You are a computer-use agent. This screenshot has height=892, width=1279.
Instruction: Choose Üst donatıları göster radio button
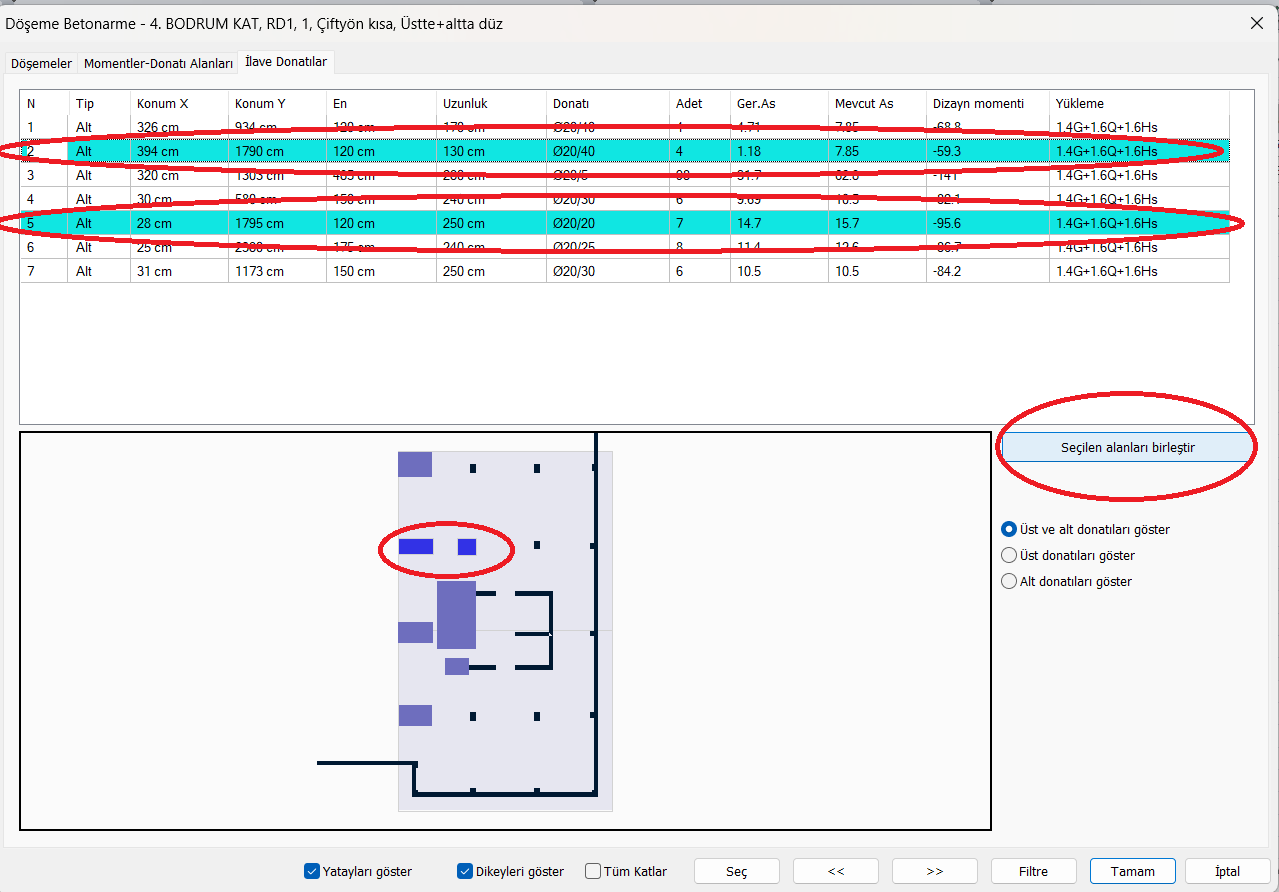(x=1009, y=555)
